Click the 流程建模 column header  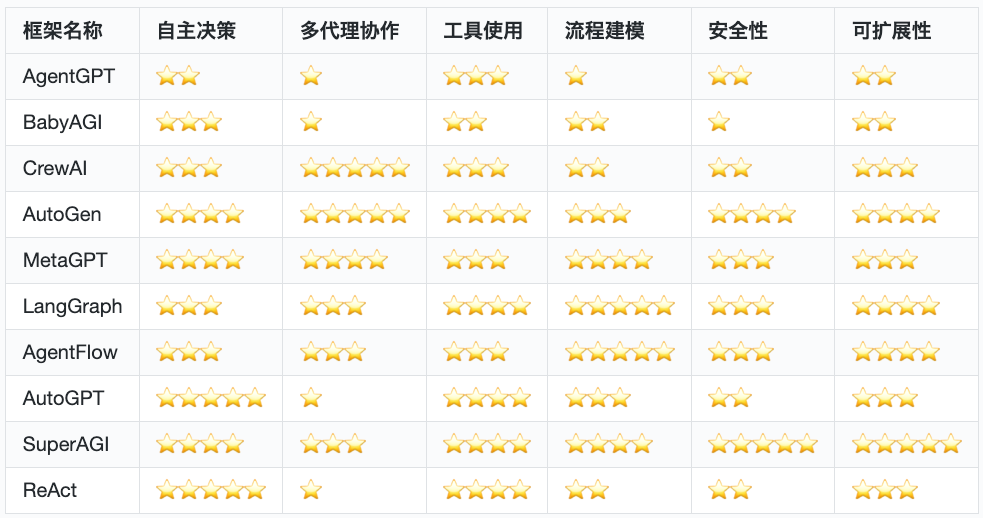pos(604,31)
